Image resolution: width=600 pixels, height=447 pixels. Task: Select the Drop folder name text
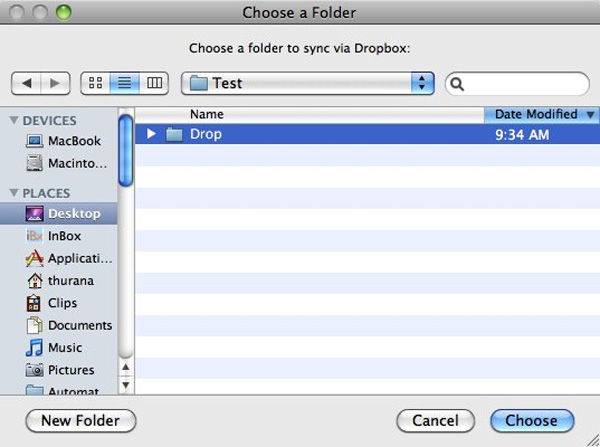point(206,134)
